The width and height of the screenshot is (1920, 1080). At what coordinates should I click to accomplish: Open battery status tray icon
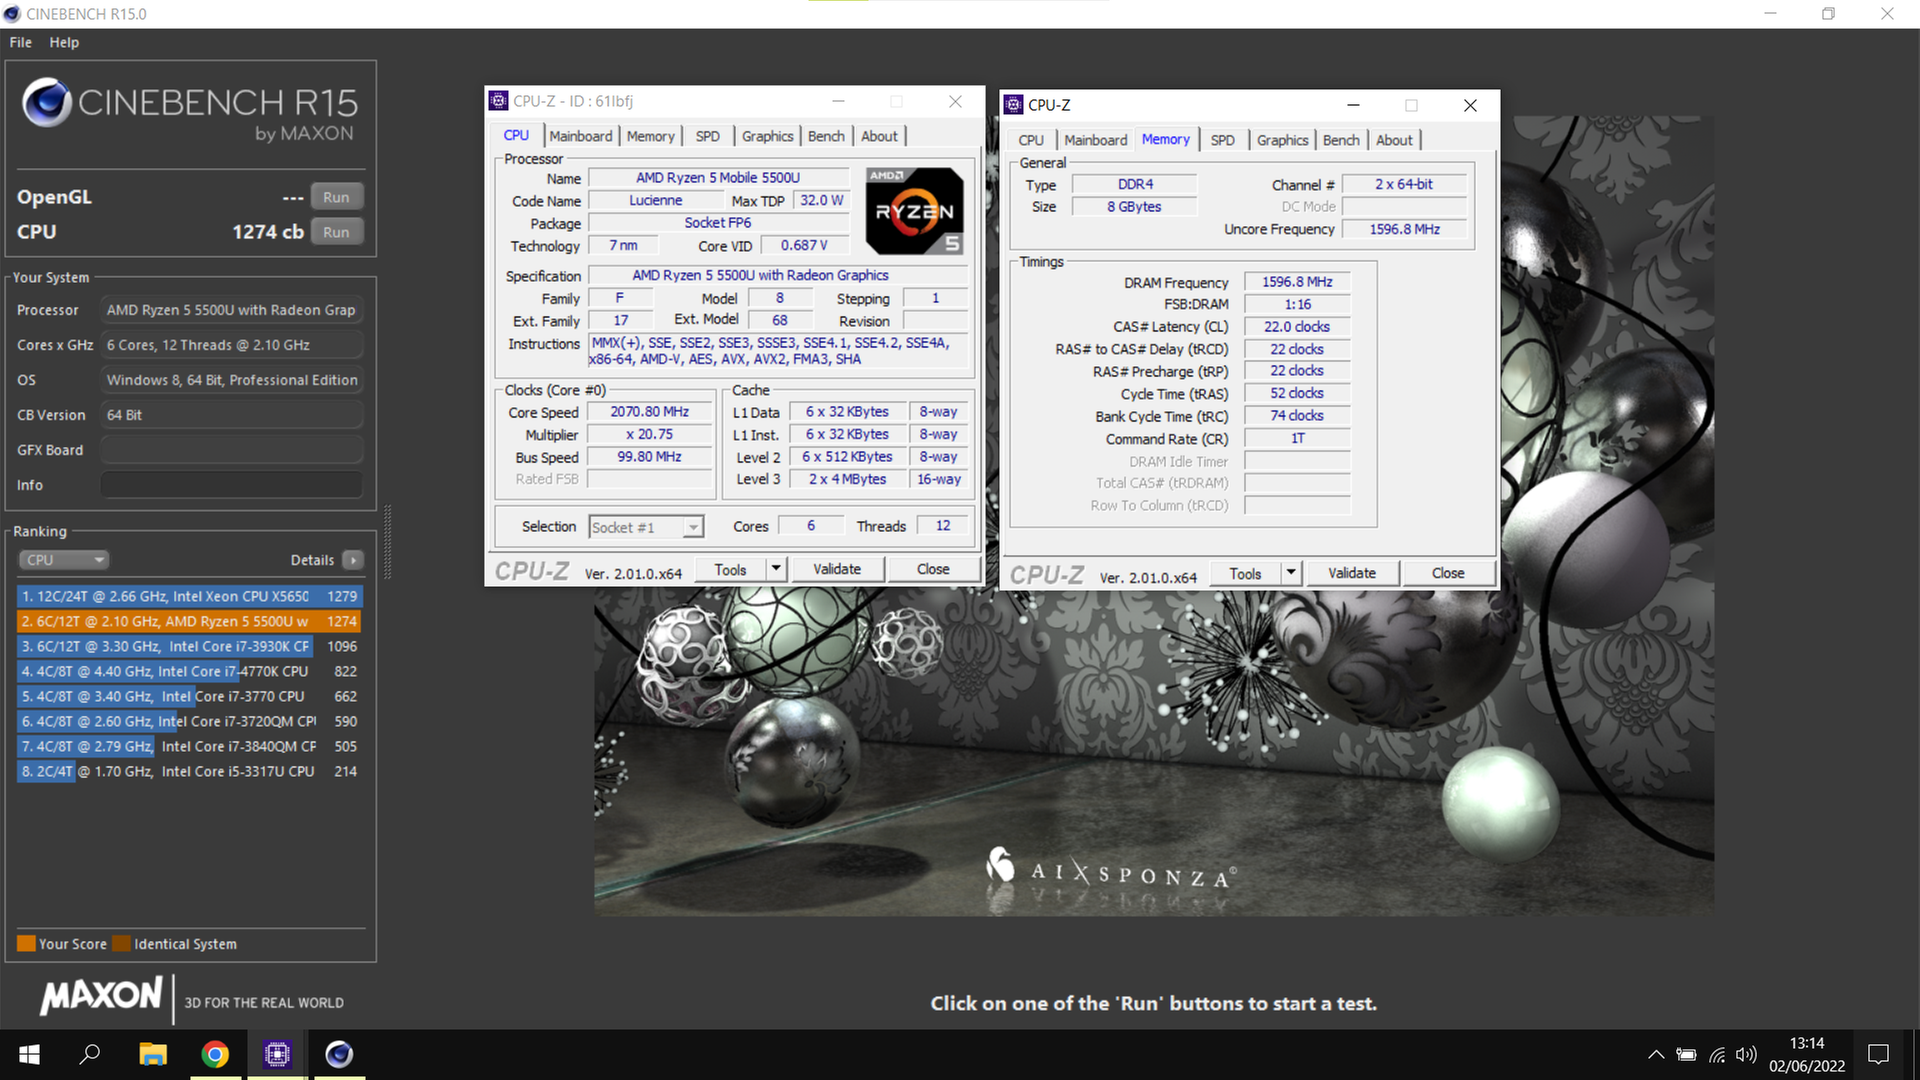[1686, 1054]
